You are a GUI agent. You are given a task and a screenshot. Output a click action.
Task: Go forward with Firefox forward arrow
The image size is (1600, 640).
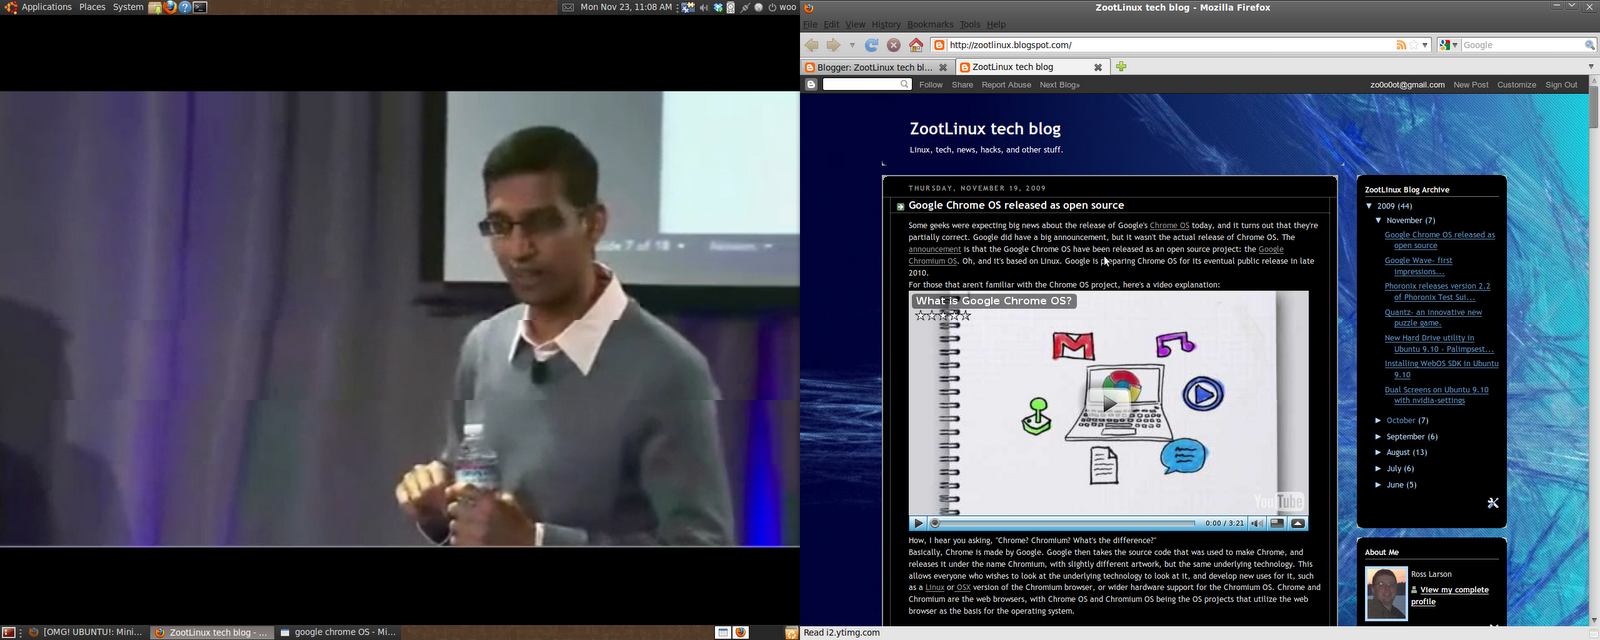pyautogui.click(x=833, y=45)
